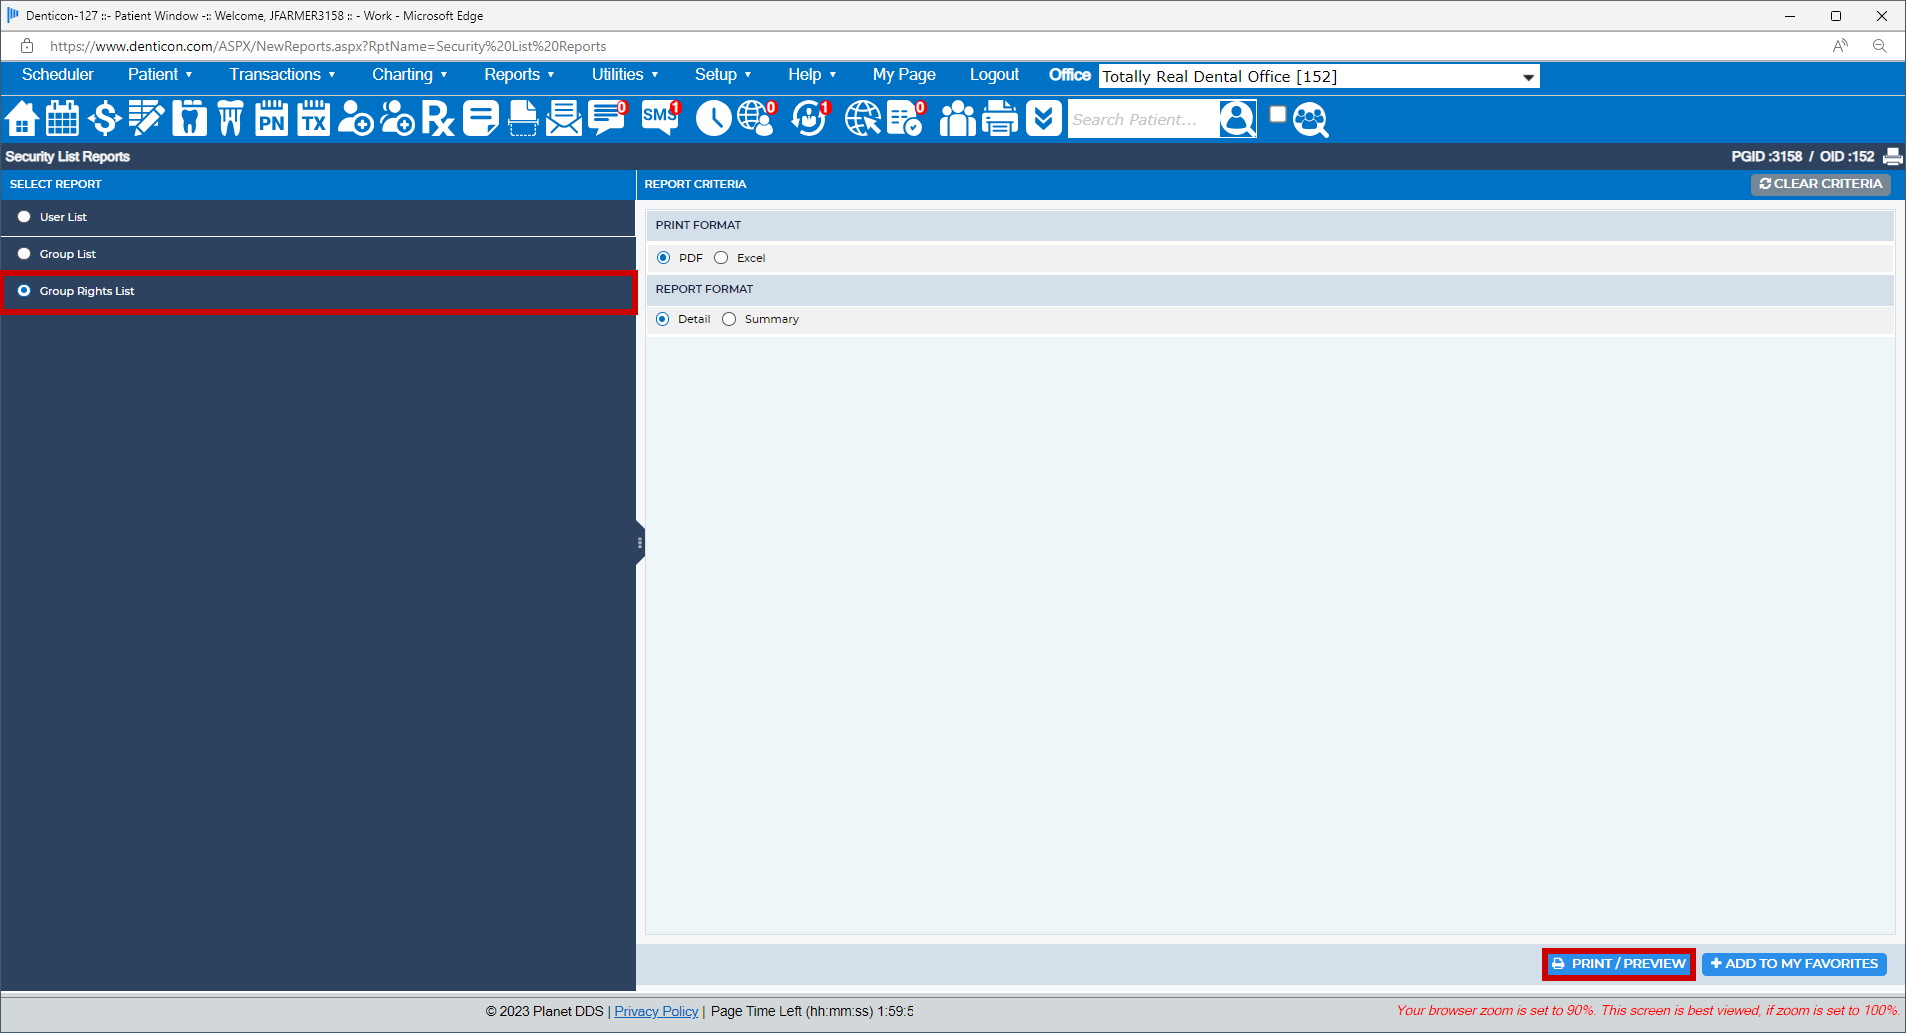Click the patient search magnifier icon

[x=1237, y=119]
